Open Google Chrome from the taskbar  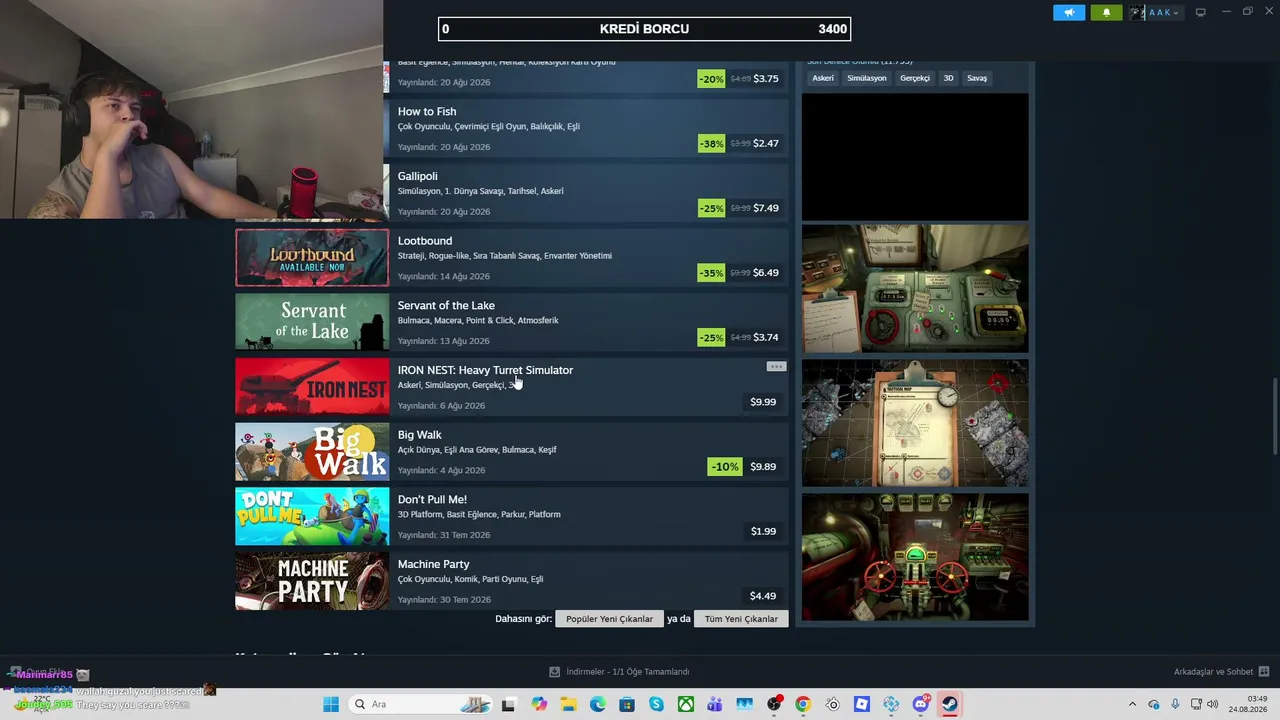803,705
